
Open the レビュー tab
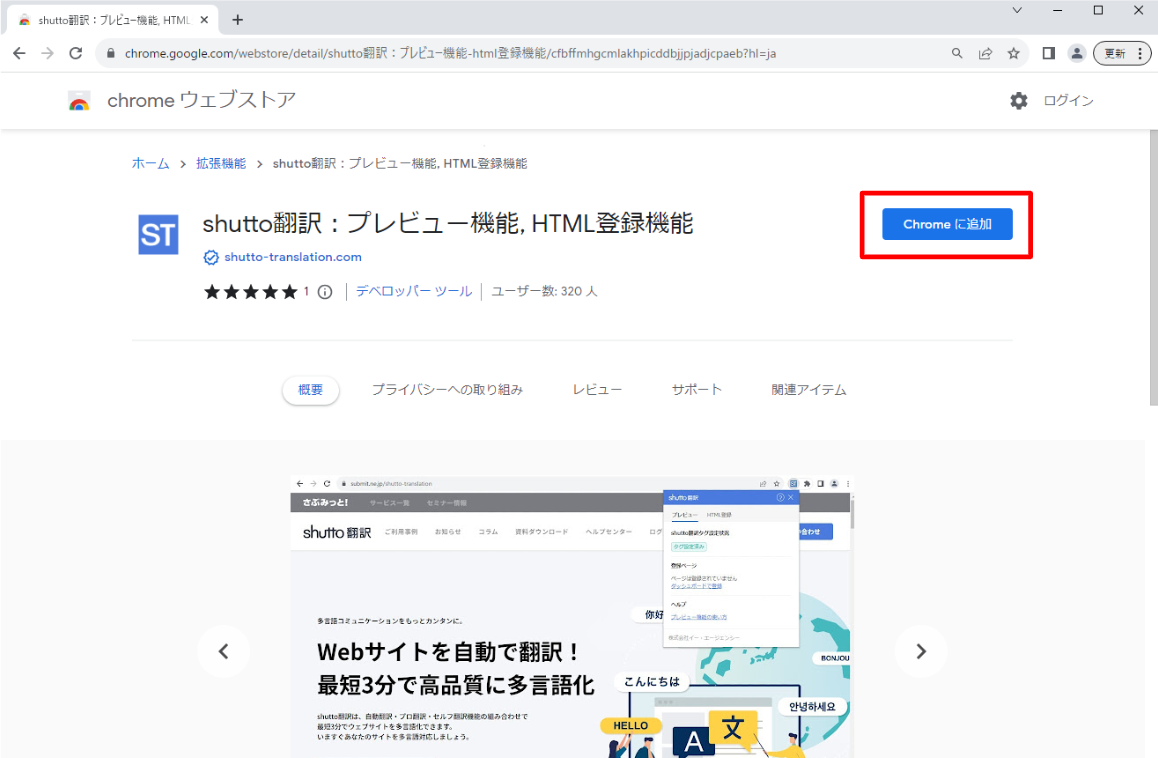597,389
